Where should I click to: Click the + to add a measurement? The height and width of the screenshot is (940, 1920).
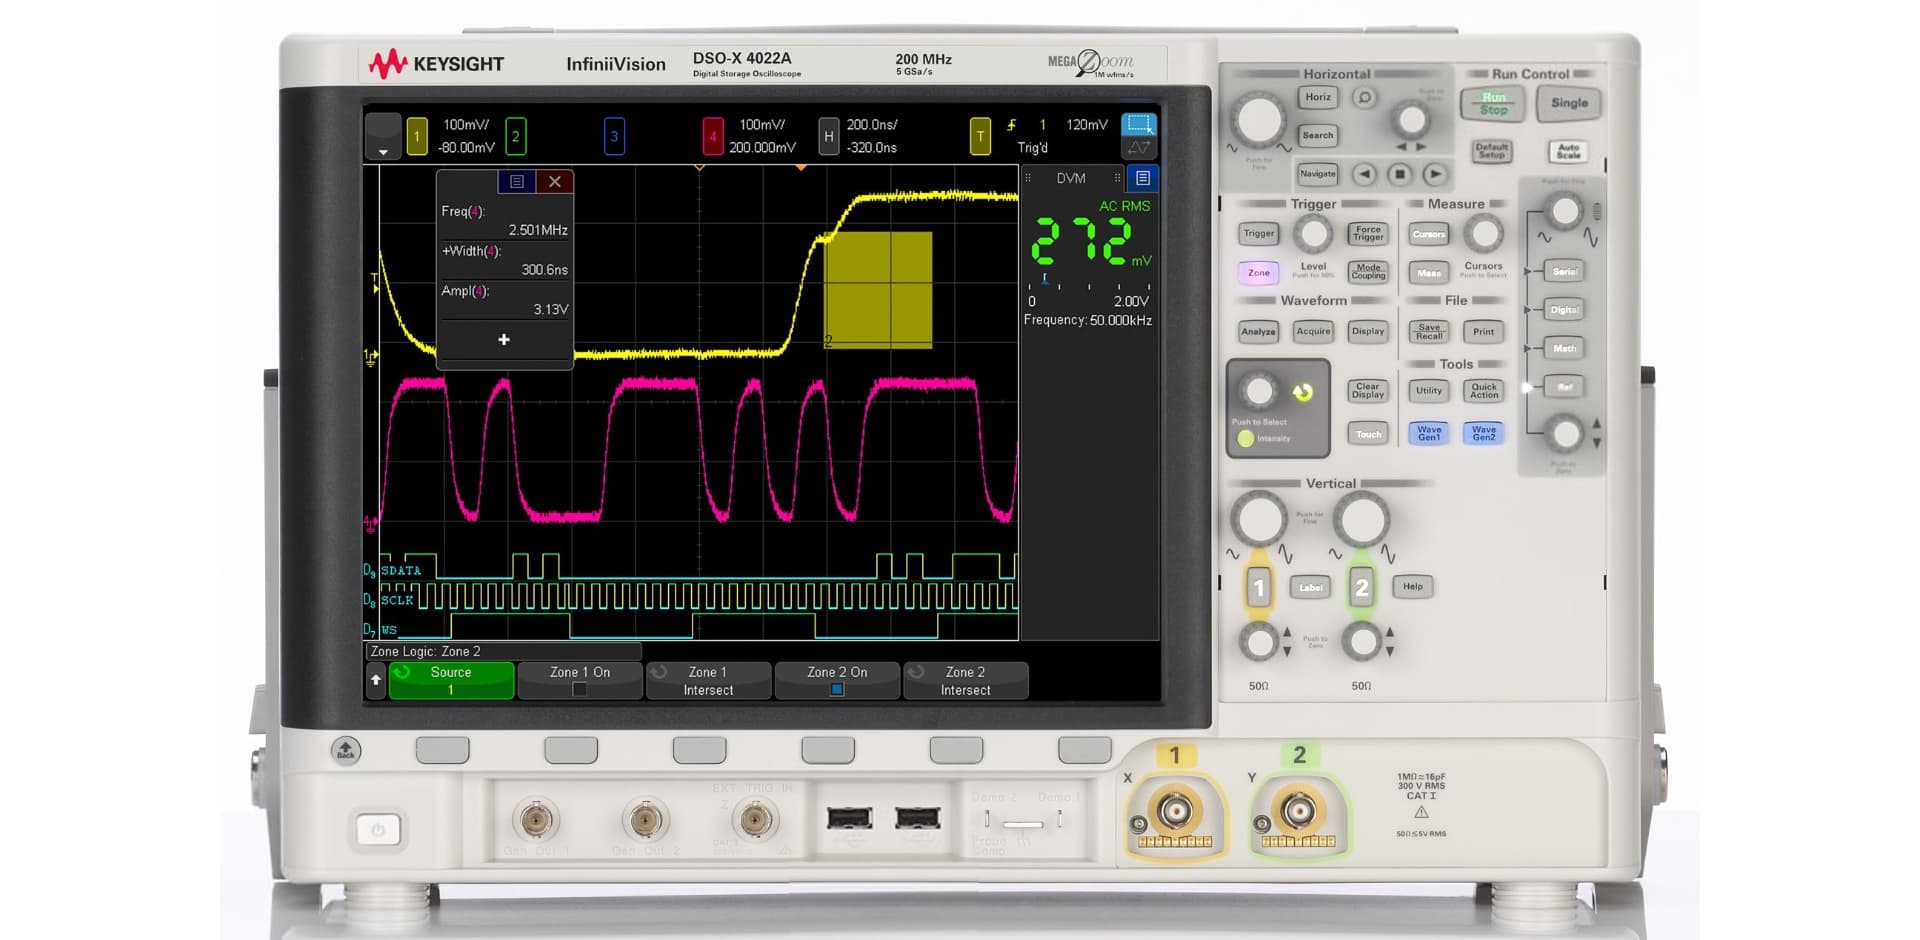pos(504,340)
